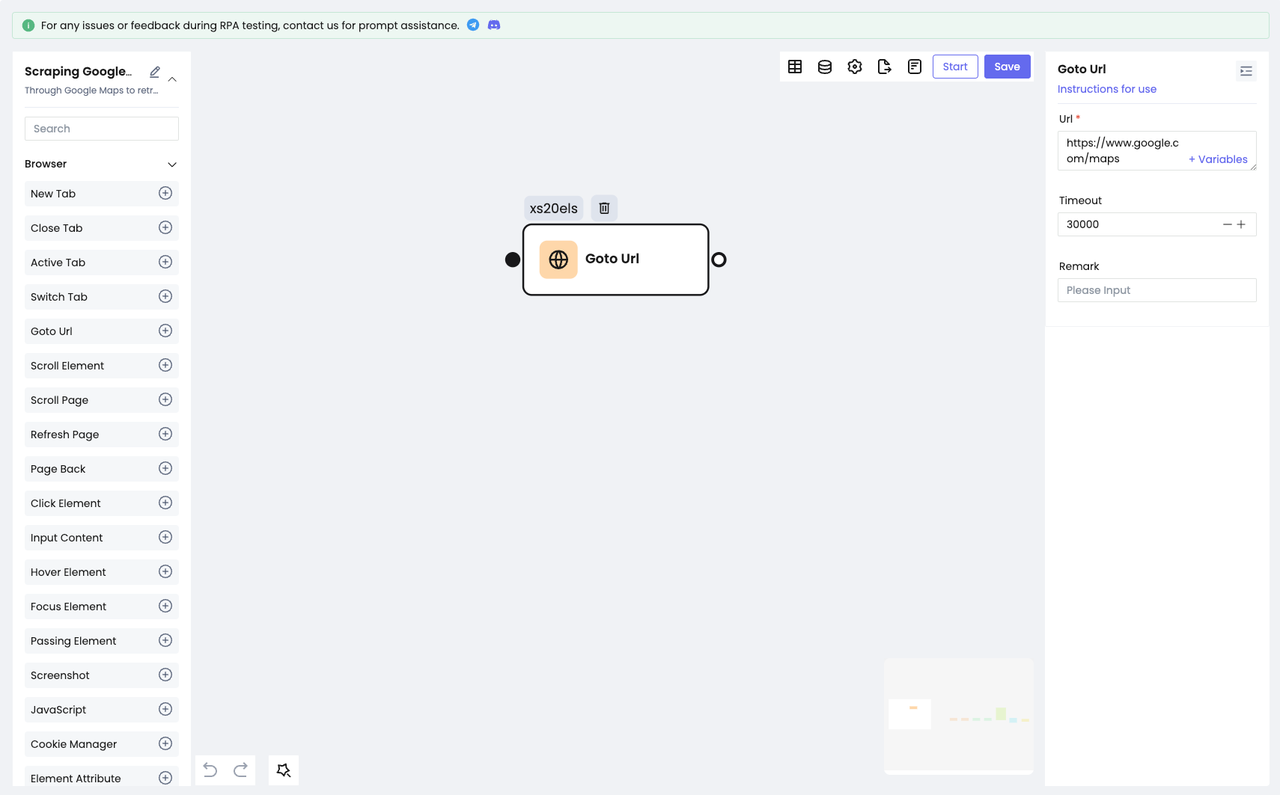Add Active Tab node with plus icon
Image resolution: width=1280 pixels, height=795 pixels.
165,262
